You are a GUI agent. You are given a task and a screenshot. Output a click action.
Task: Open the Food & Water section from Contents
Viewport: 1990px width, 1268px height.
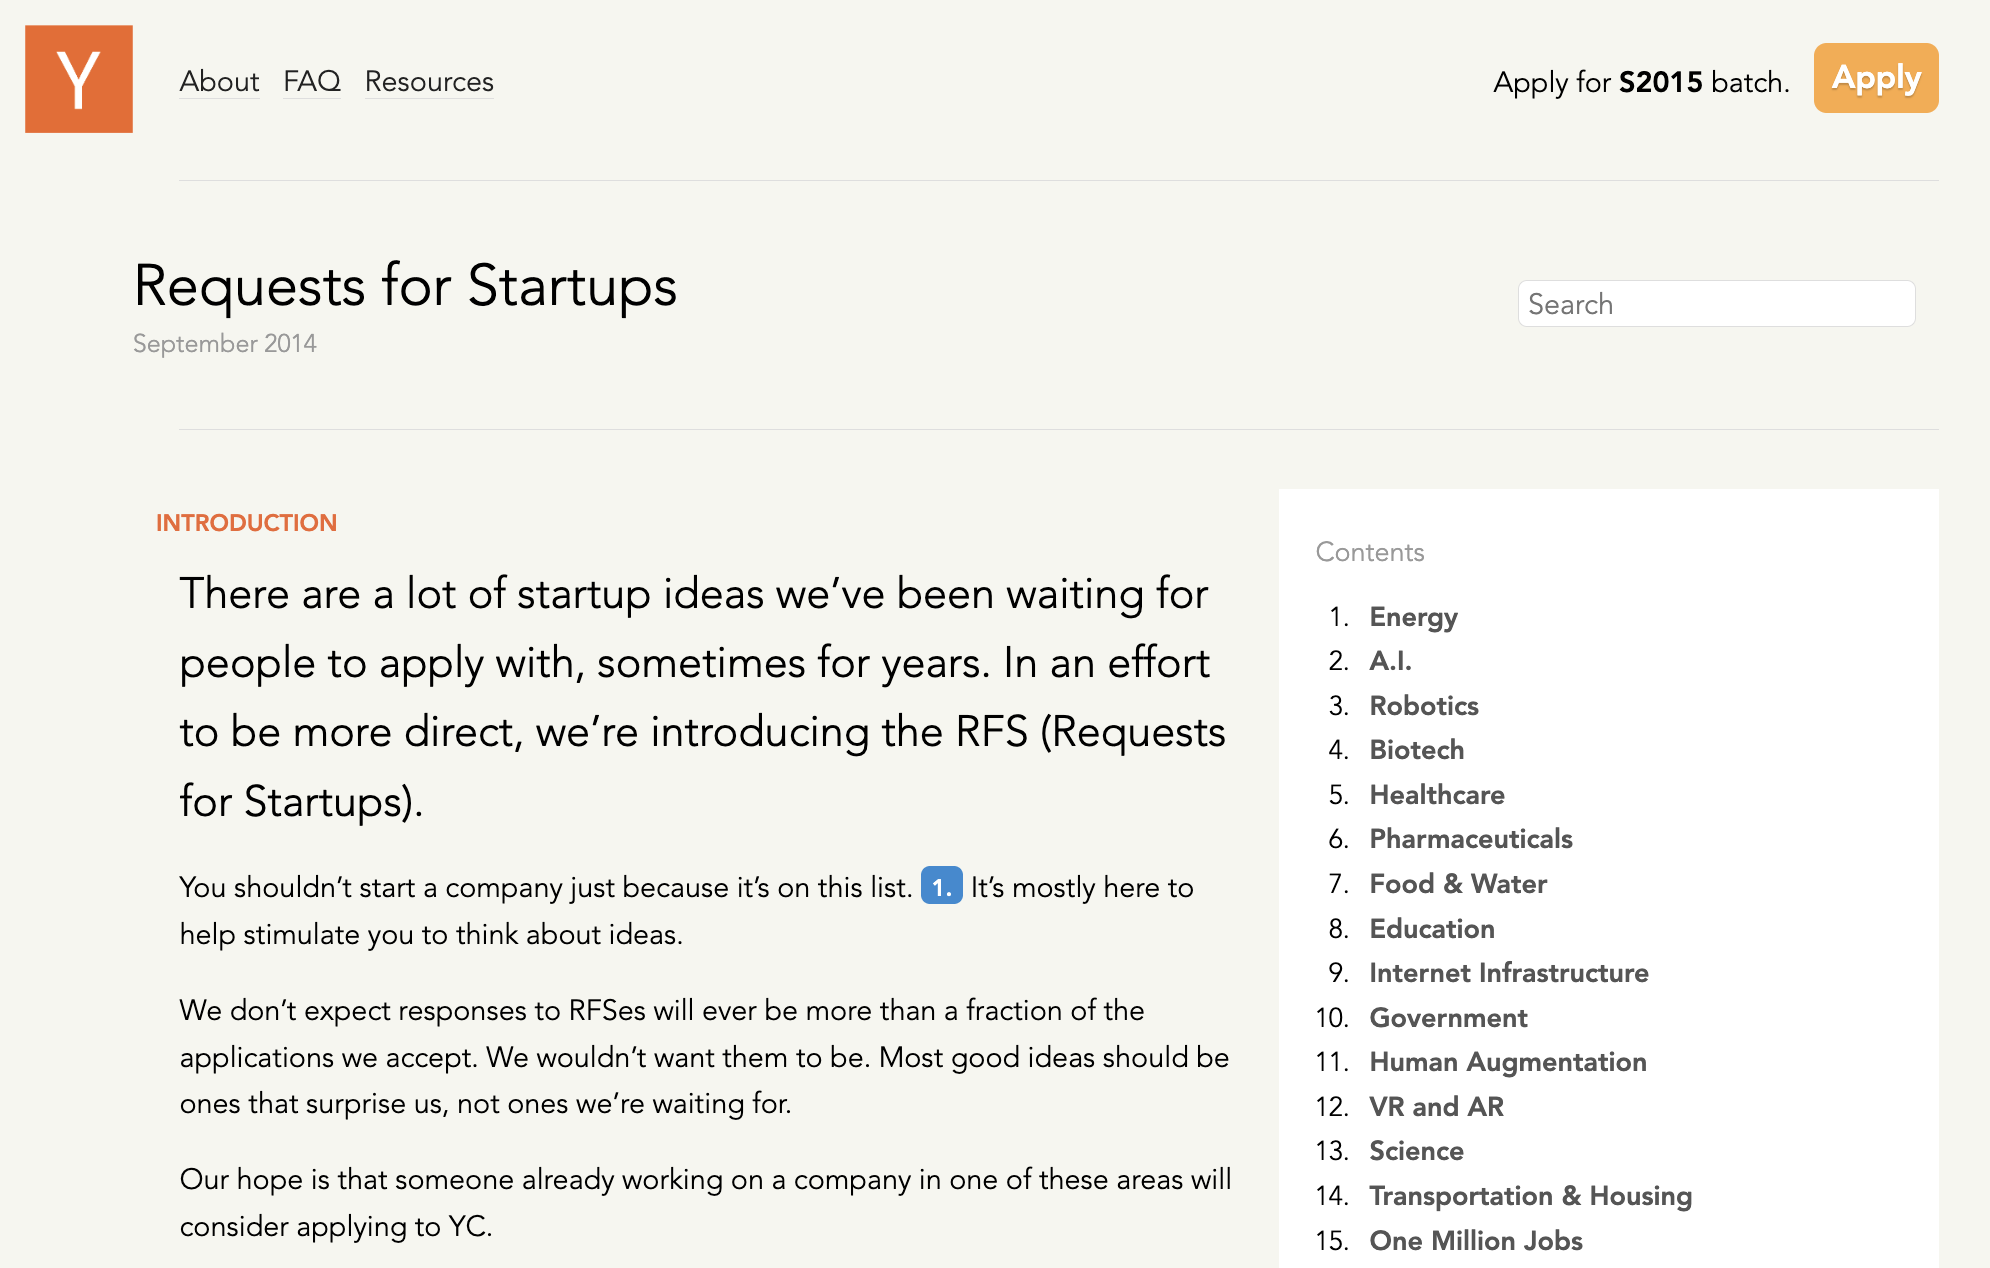point(1457,883)
